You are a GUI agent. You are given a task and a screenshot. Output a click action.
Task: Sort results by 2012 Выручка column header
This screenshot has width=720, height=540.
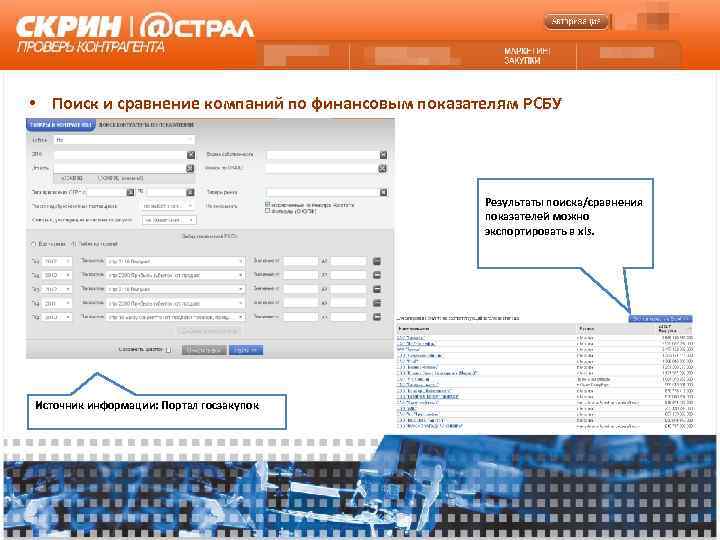click(667, 328)
